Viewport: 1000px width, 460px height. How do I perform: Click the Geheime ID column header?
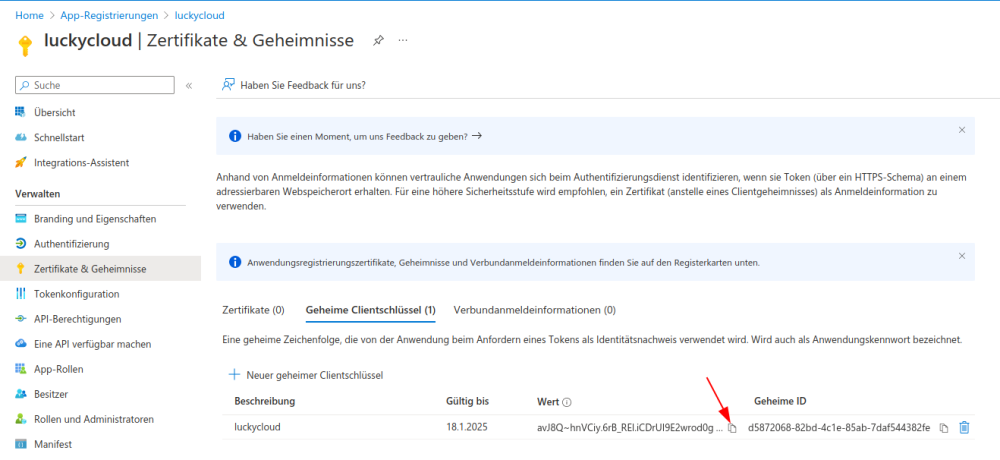pos(780,401)
